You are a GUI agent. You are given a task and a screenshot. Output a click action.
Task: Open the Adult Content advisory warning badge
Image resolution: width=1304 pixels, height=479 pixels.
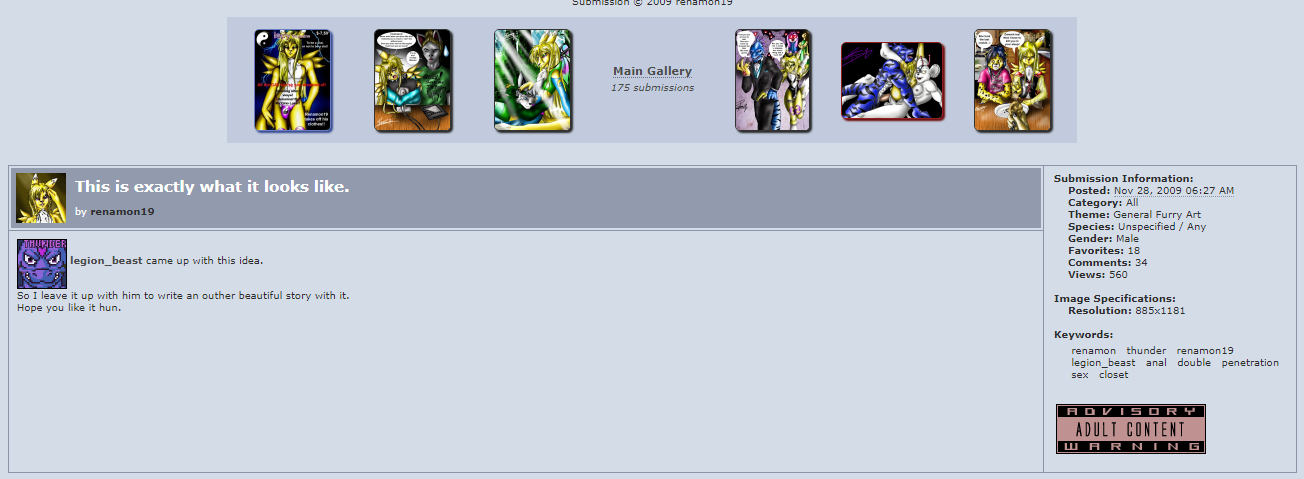tap(1131, 429)
